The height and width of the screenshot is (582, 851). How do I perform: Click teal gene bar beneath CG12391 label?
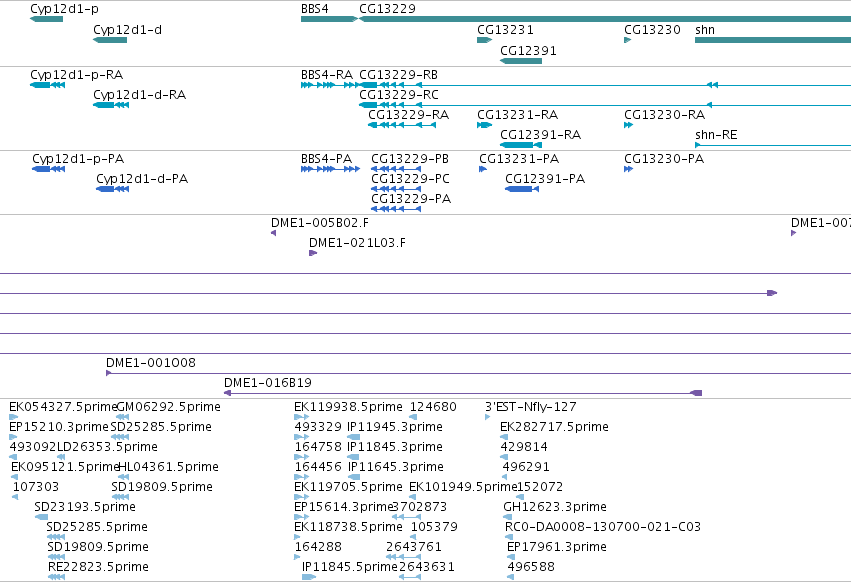(x=521, y=61)
